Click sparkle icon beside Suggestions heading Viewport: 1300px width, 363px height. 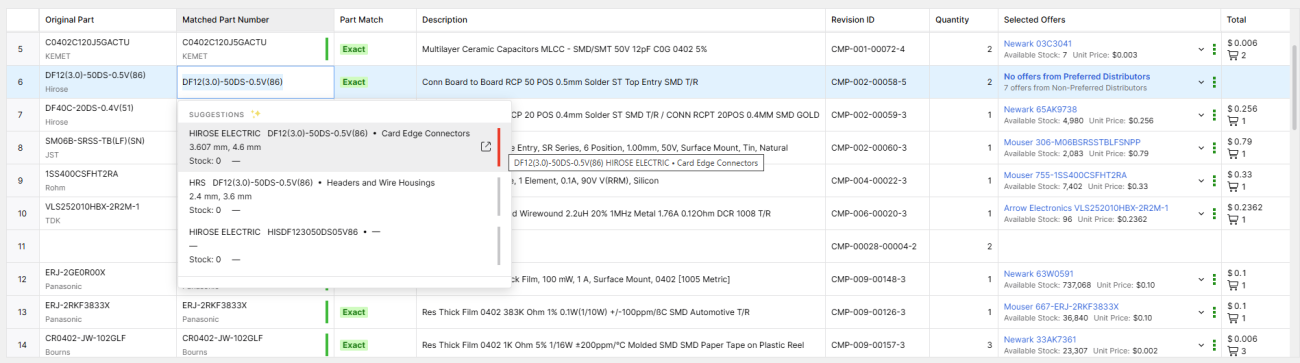click(255, 114)
